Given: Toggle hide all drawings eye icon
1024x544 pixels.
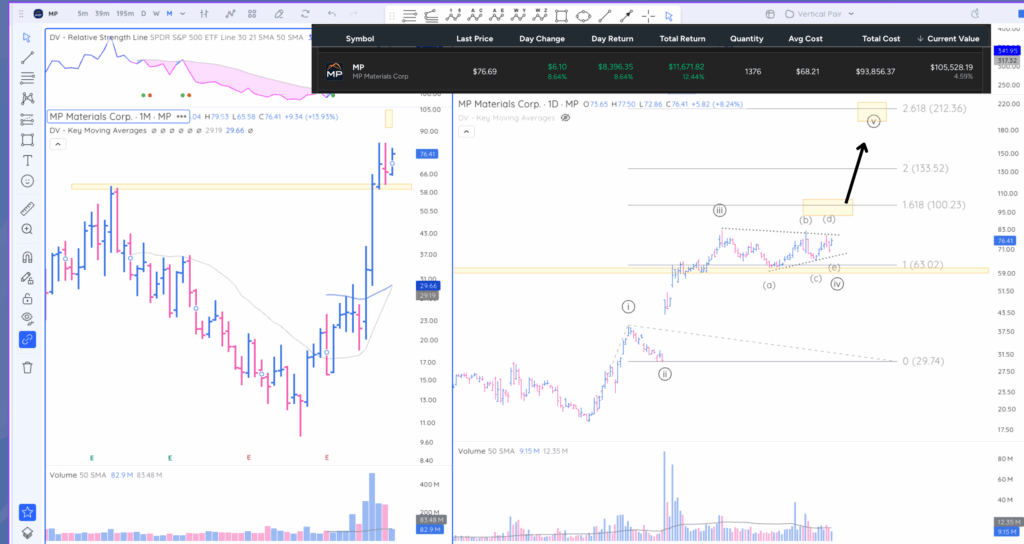Looking at the screenshot, I should coord(27,317).
